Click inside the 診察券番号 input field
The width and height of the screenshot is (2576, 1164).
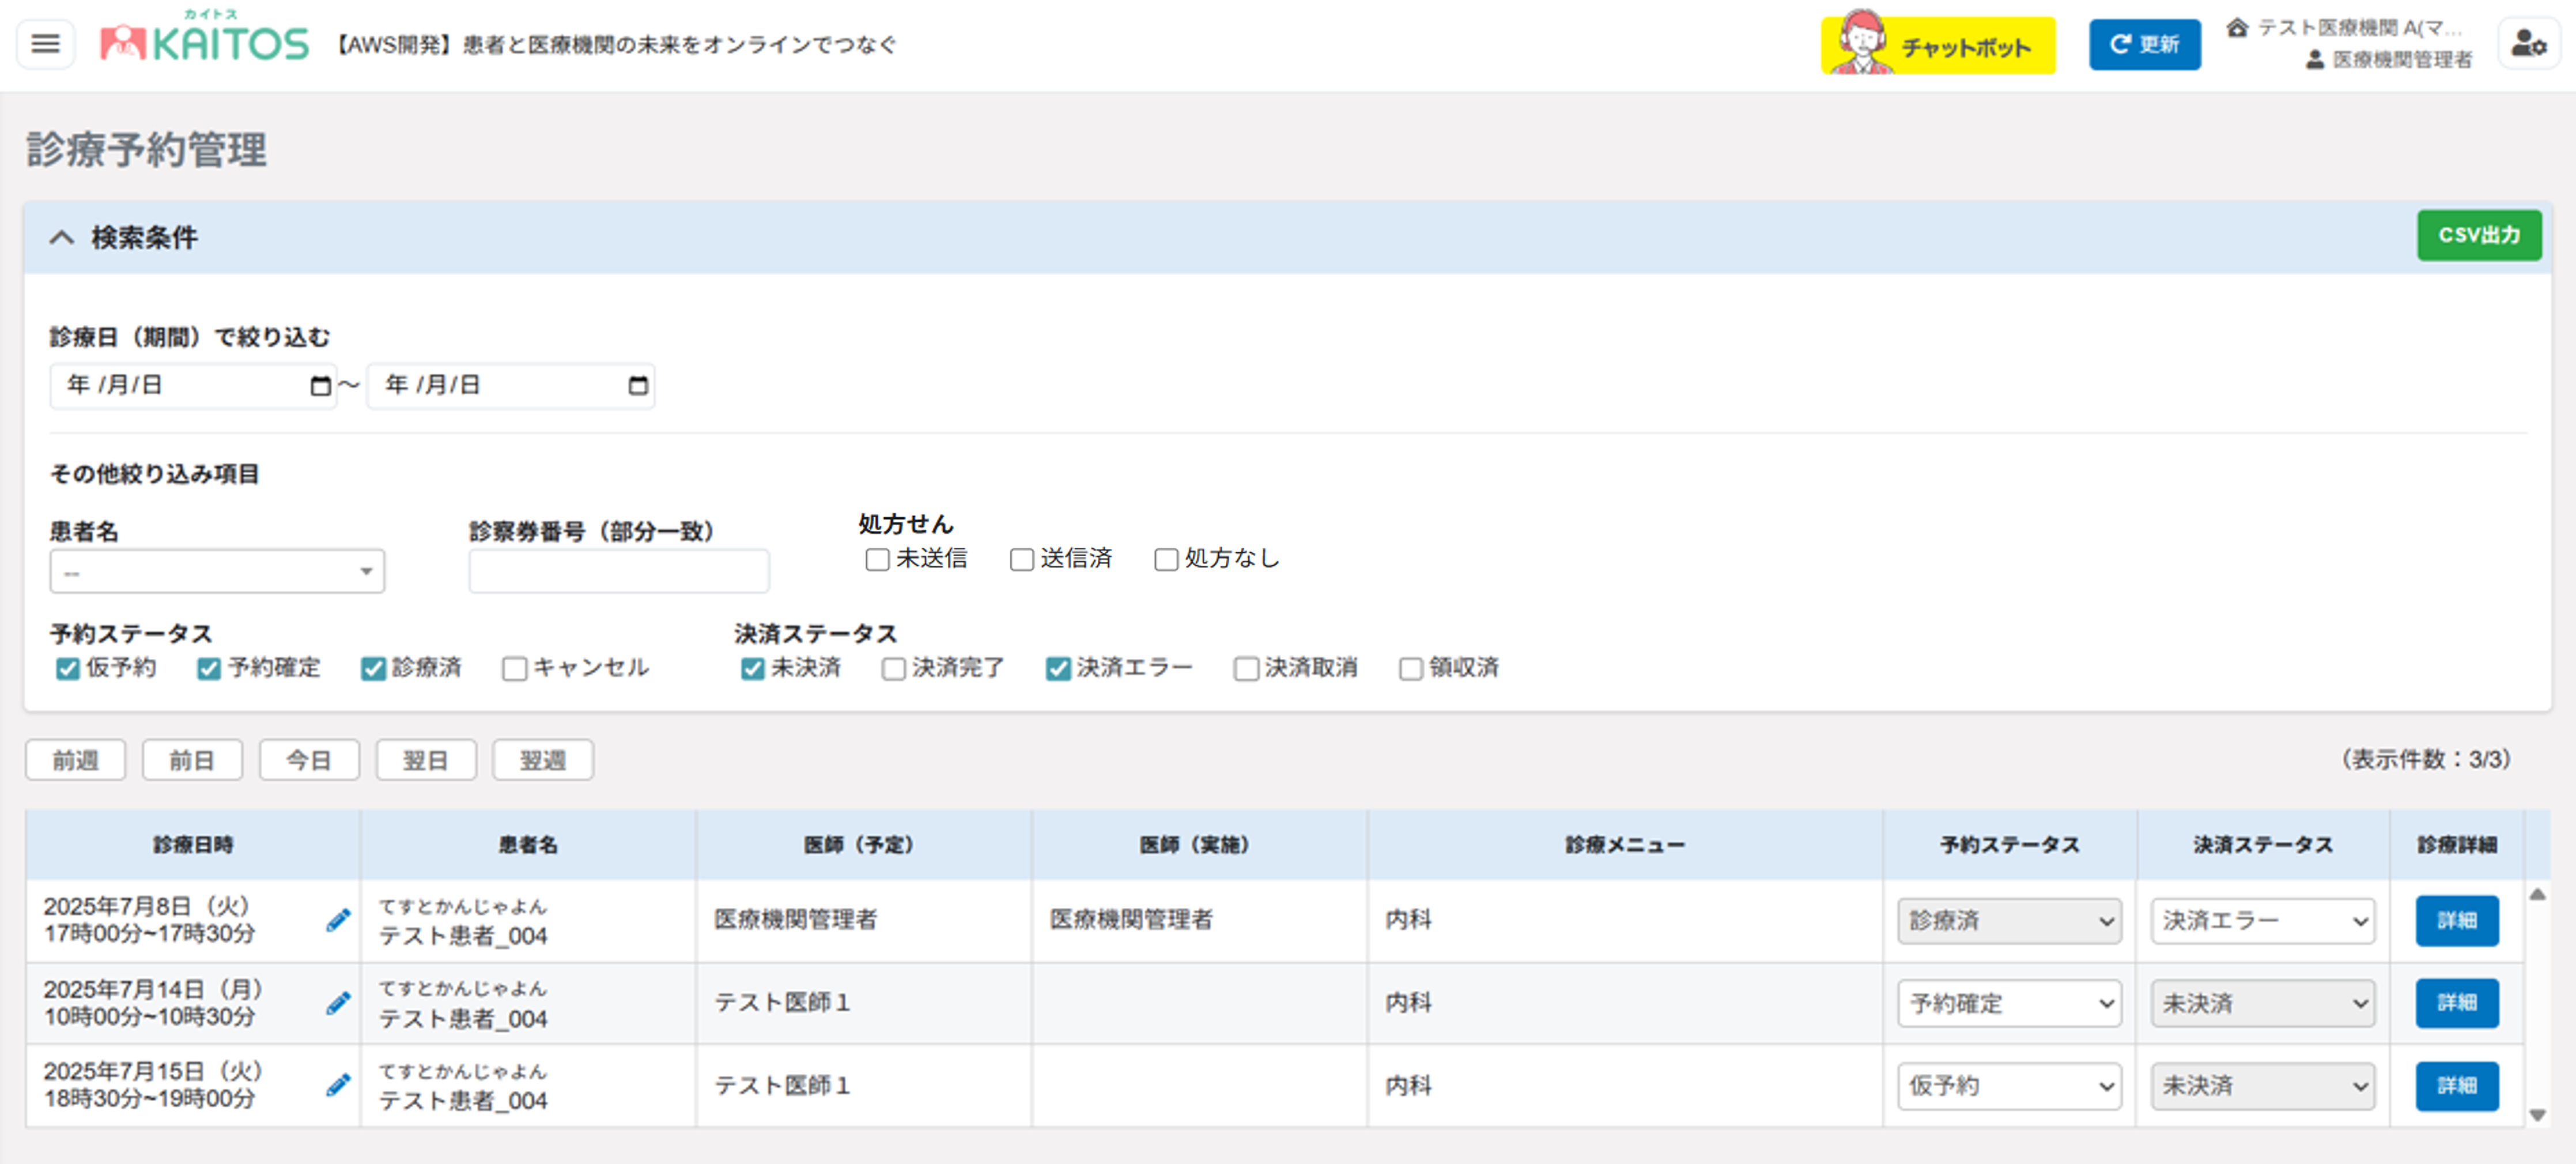point(618,570)
